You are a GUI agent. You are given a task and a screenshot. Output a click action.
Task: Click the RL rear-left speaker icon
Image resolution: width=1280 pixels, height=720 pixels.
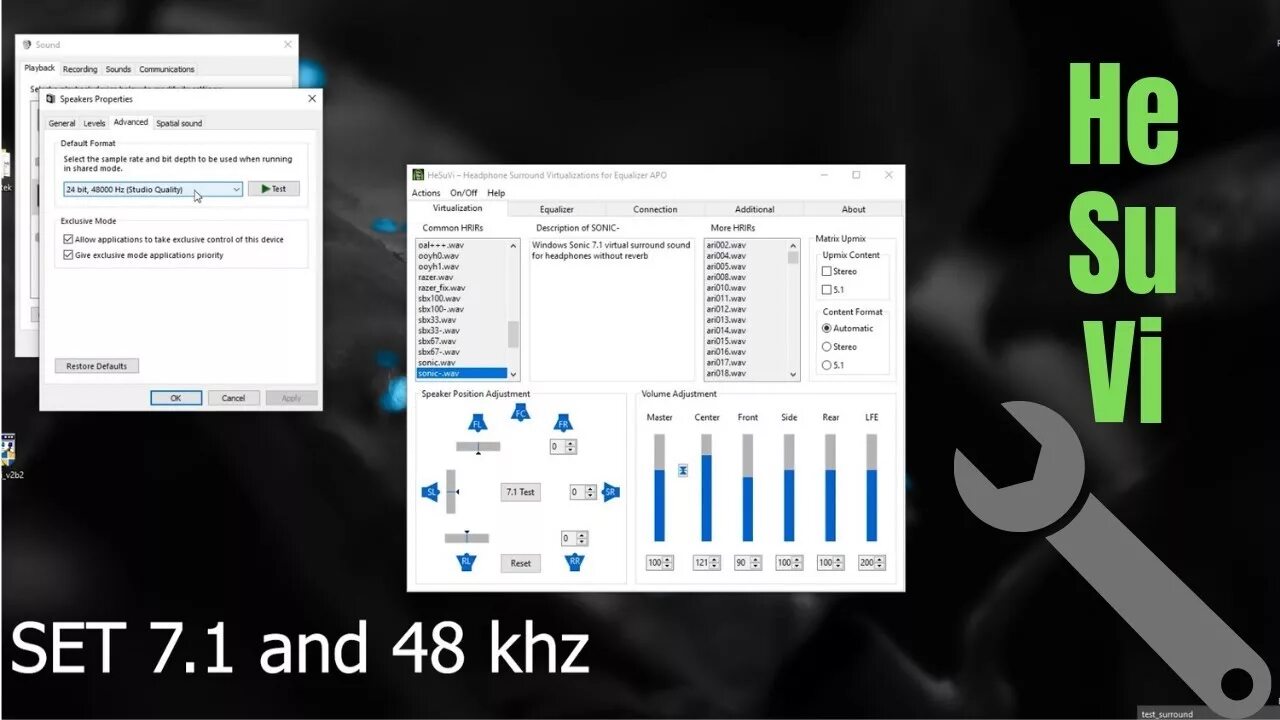coord(466,562)
